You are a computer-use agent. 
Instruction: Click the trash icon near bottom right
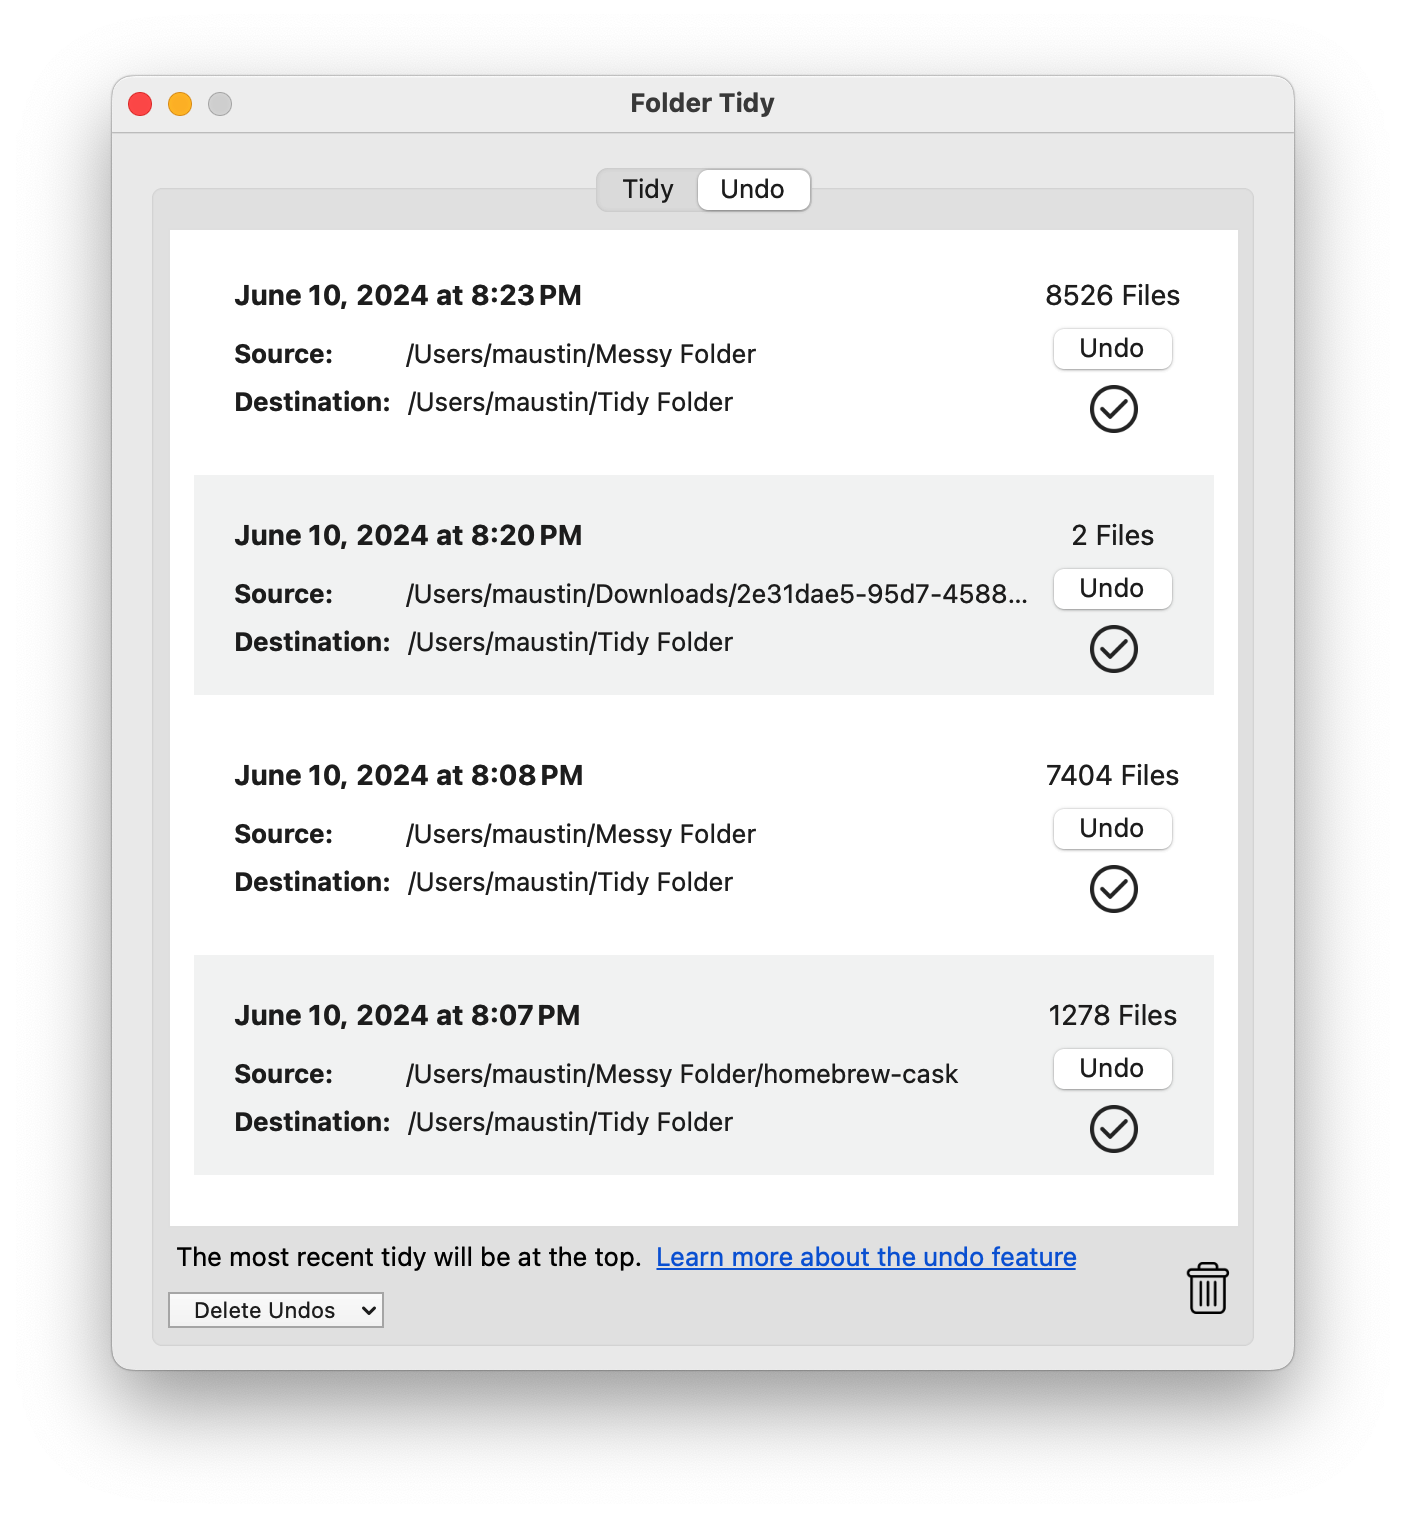pyautogui.click(x=1206, y=1288)
